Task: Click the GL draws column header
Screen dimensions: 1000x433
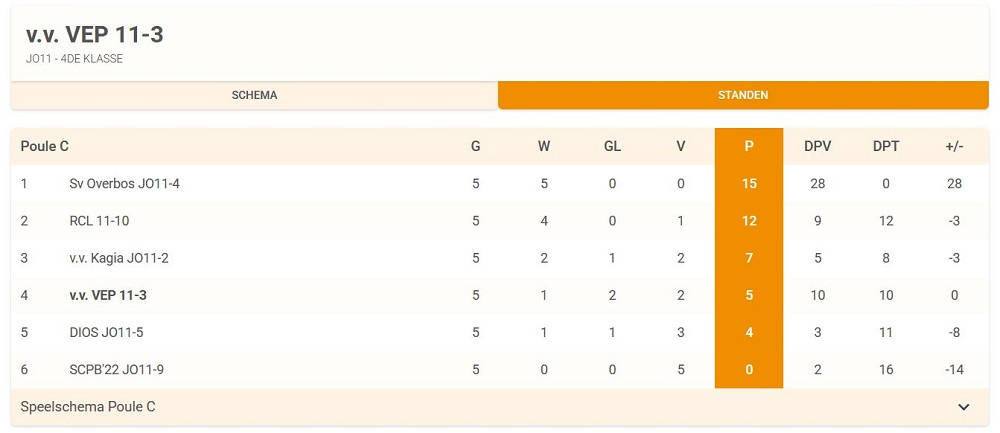Action: click(x=612, y=146)
